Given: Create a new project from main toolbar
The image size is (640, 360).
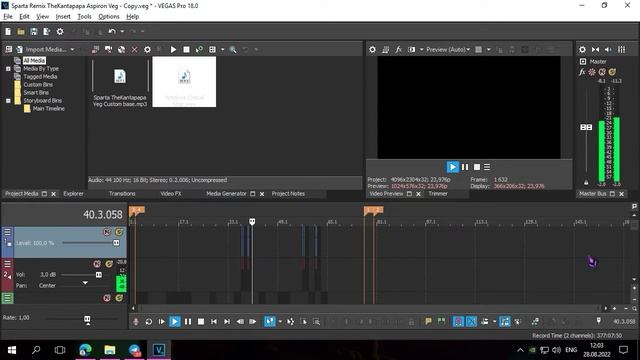Looking at the screenshot, I should click(x=8, y=31).
